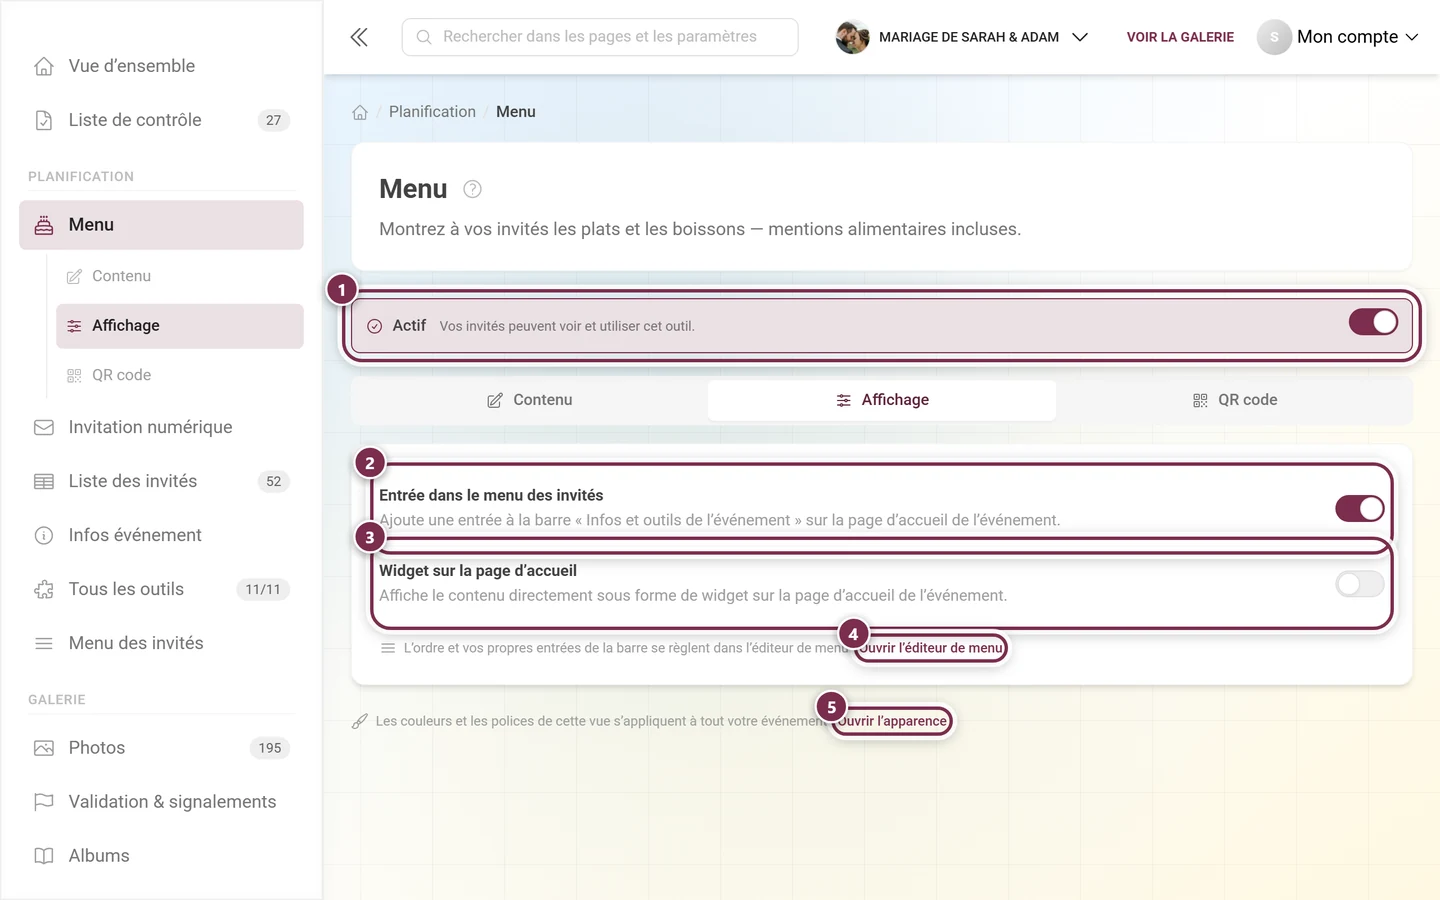Open the QR code tab
The height and width of the screenshot is (900, 1440).
(1234, 400)
